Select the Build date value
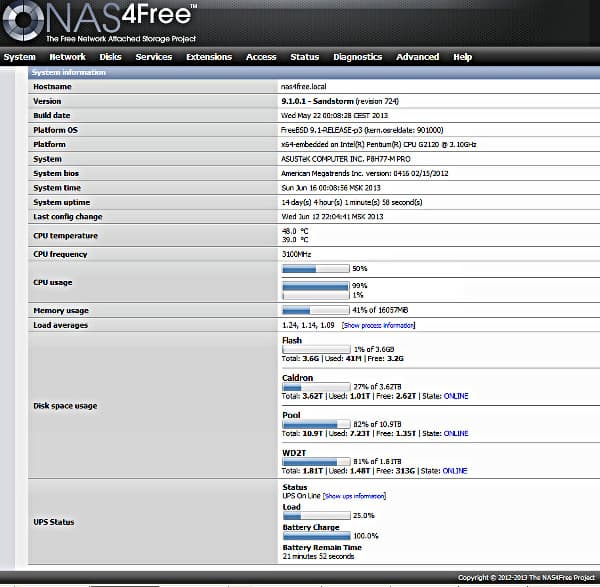 [x=334, y=116]
